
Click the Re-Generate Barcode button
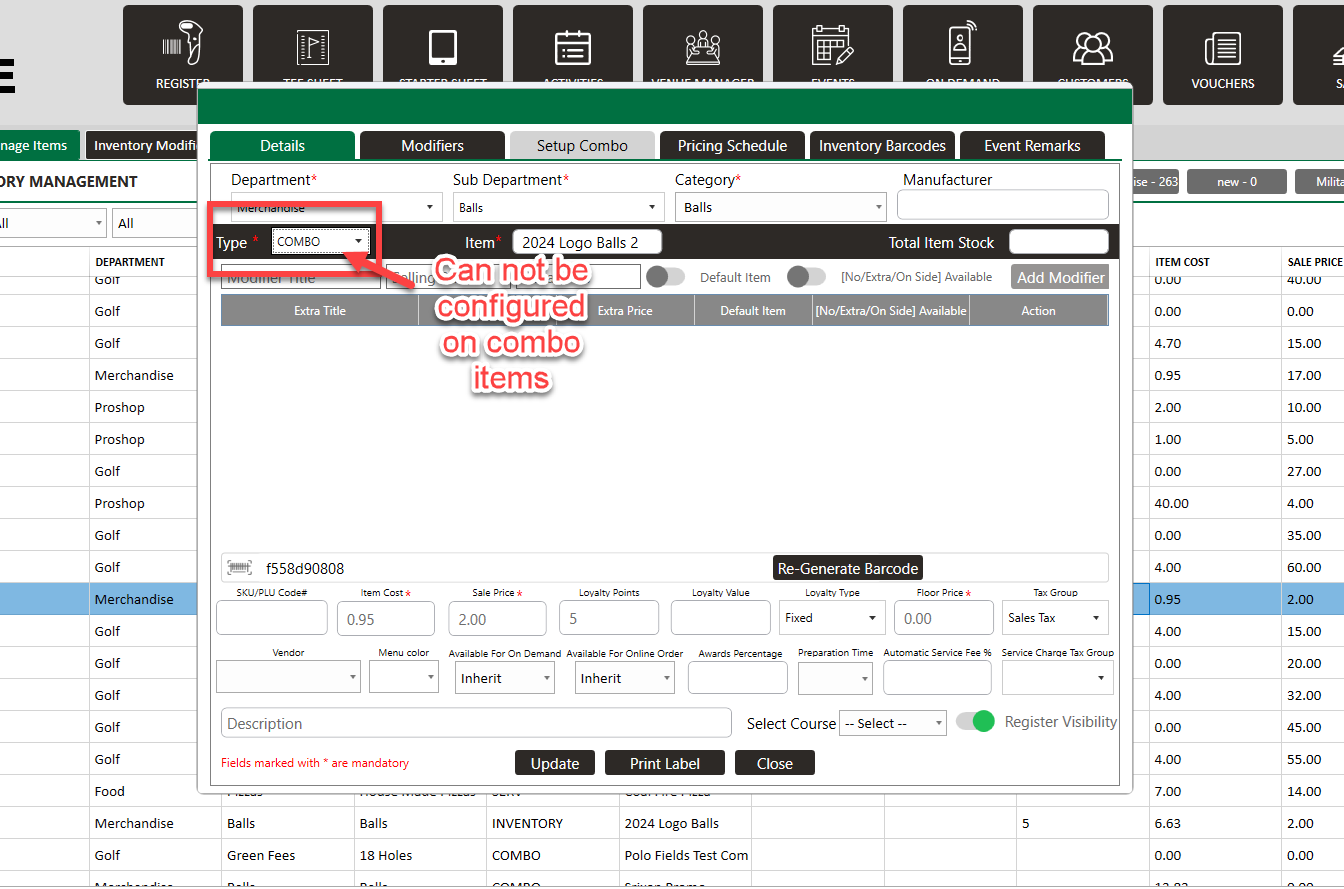[848, 568]
